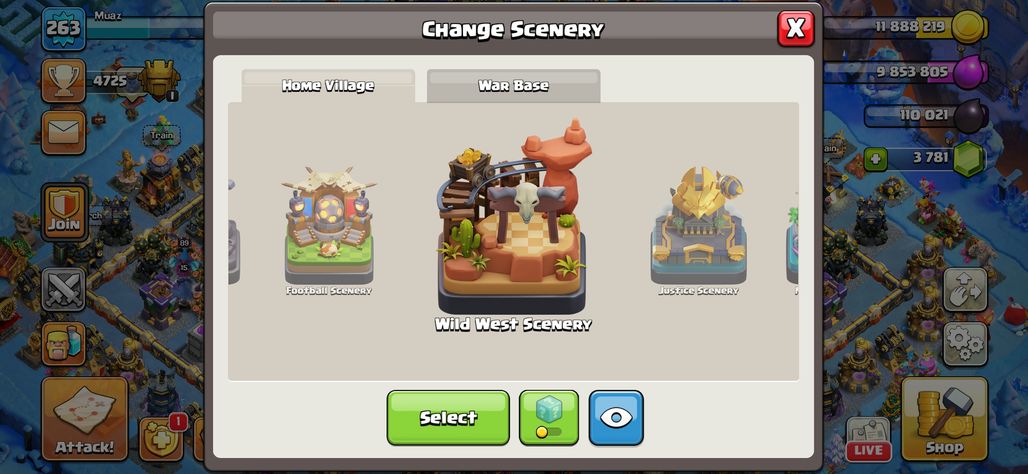Open the LIVE events icon
This screenshot has width=1028, height=474.
[868, 439]
